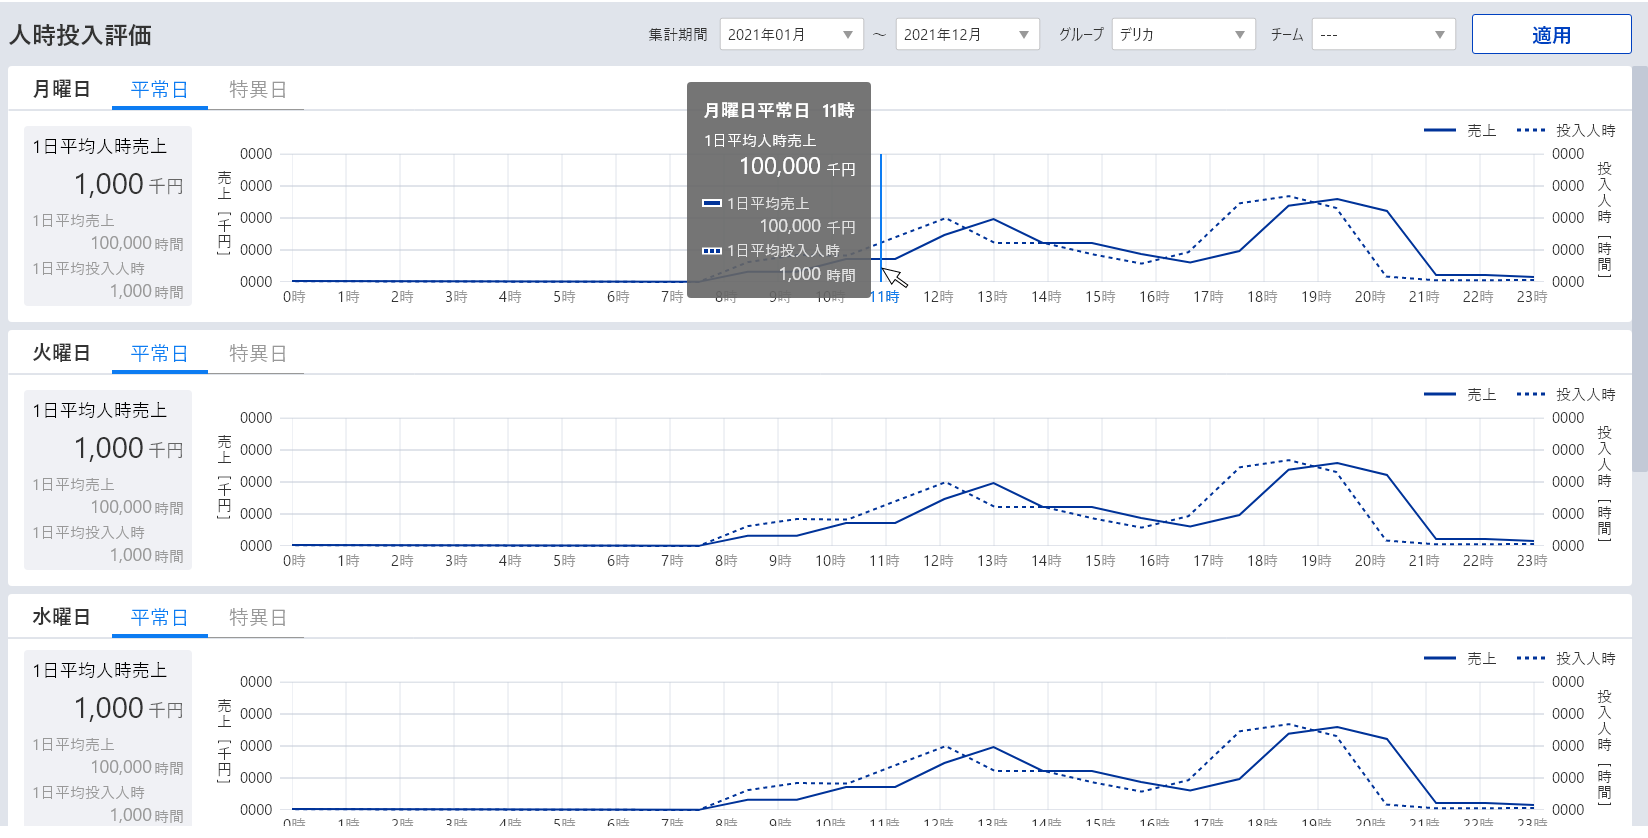1648x838 pixels.
Task: Toggle 投入人時 dotted legend in Wednesday chart
Action: click(x=1566, y=659)
